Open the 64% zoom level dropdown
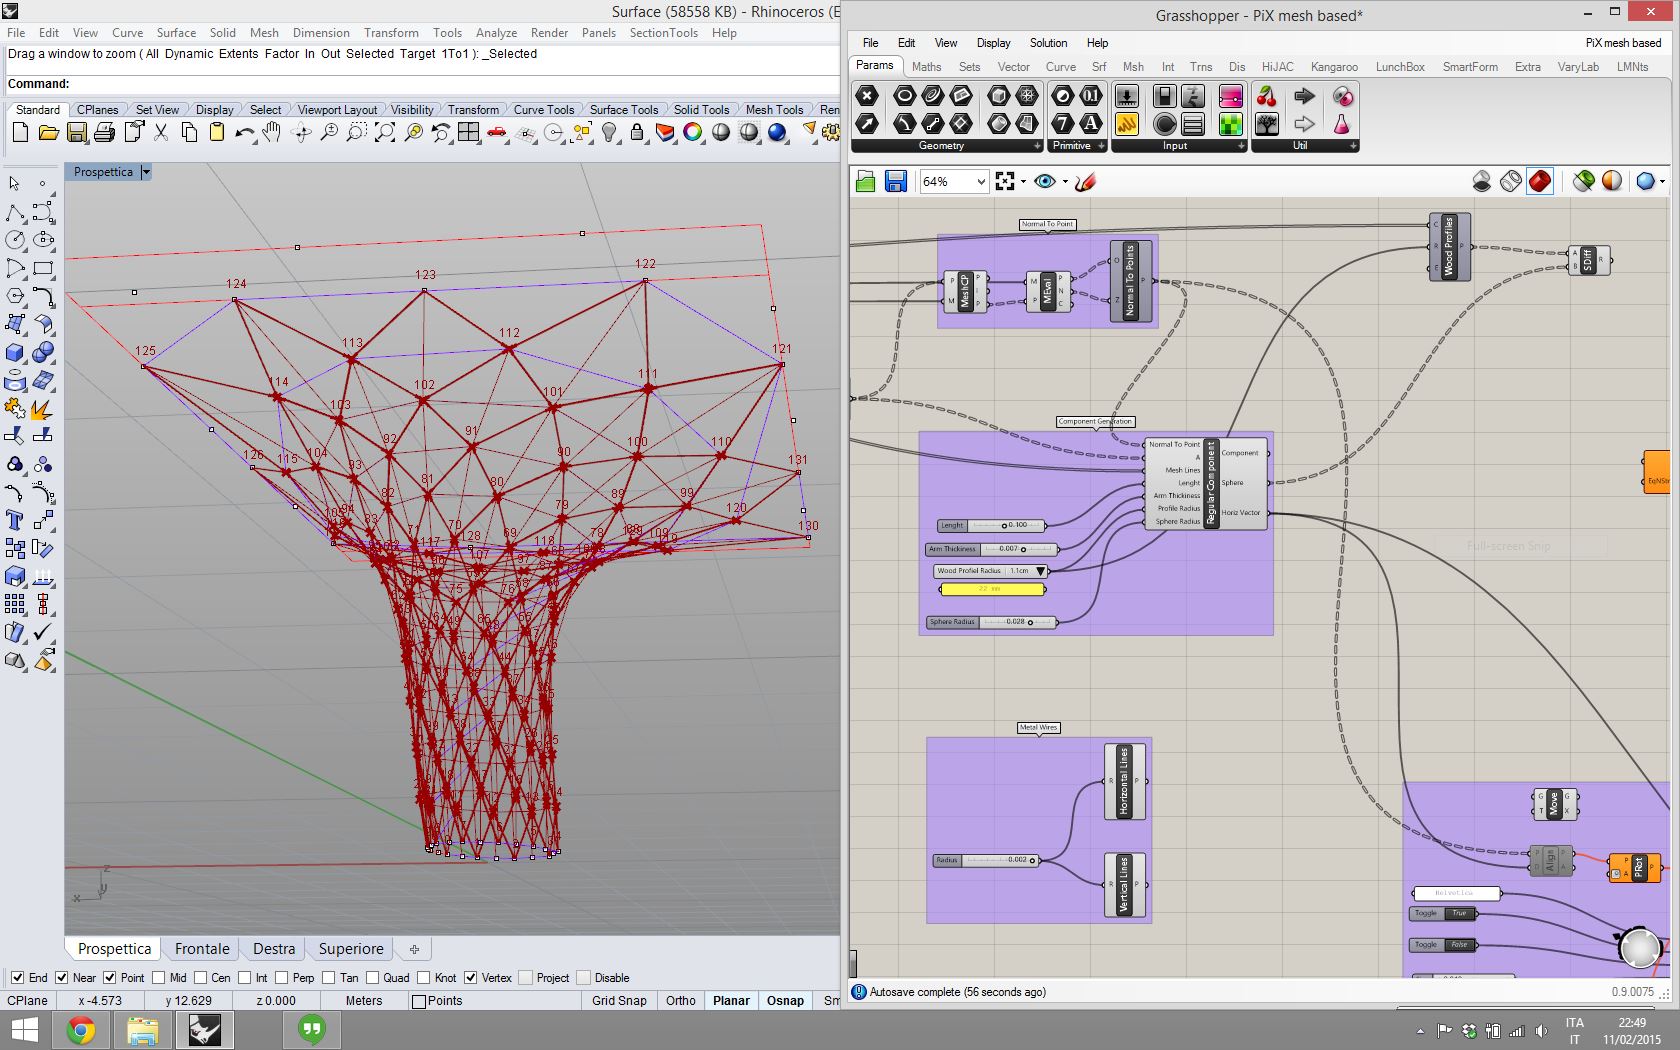 tap(981, 181)
